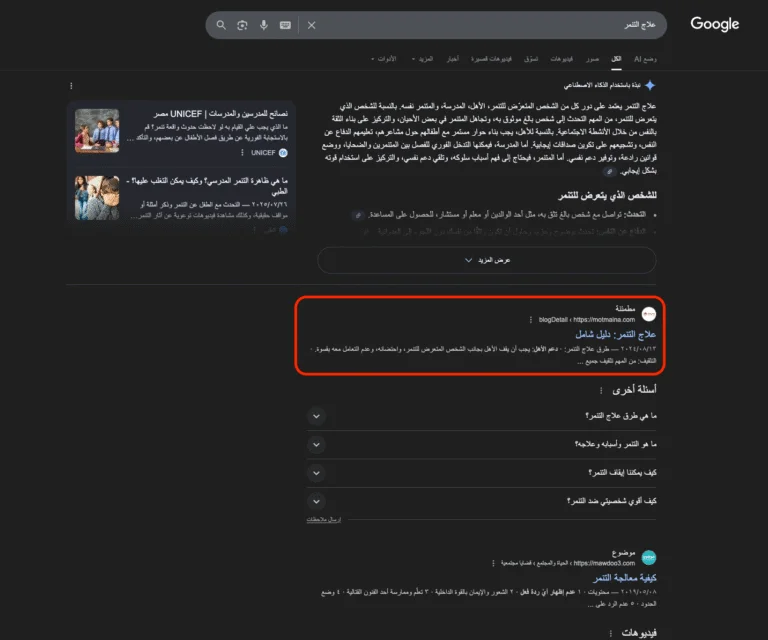Viewport: 768px width, 640px height.
Task: Open the mawdoo3 كيفية معالجة التنمر link
Action: pos(624,578)
